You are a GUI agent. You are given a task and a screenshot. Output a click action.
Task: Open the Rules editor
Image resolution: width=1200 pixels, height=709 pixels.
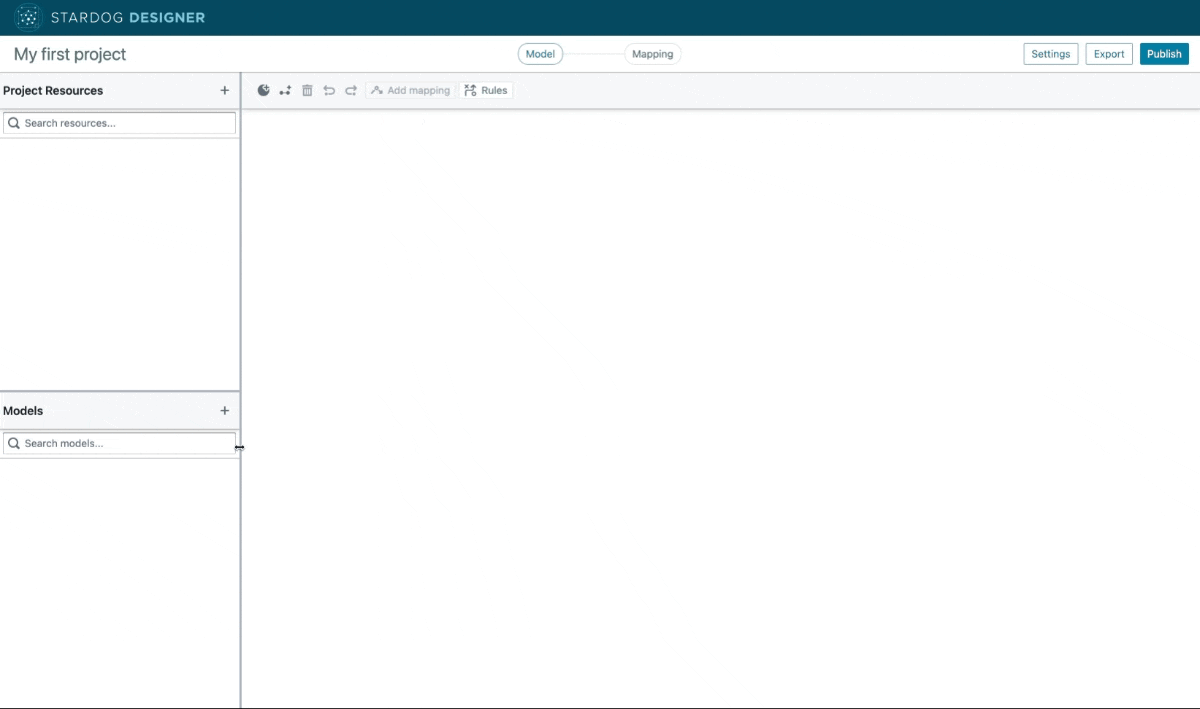[x=486, y=90]
